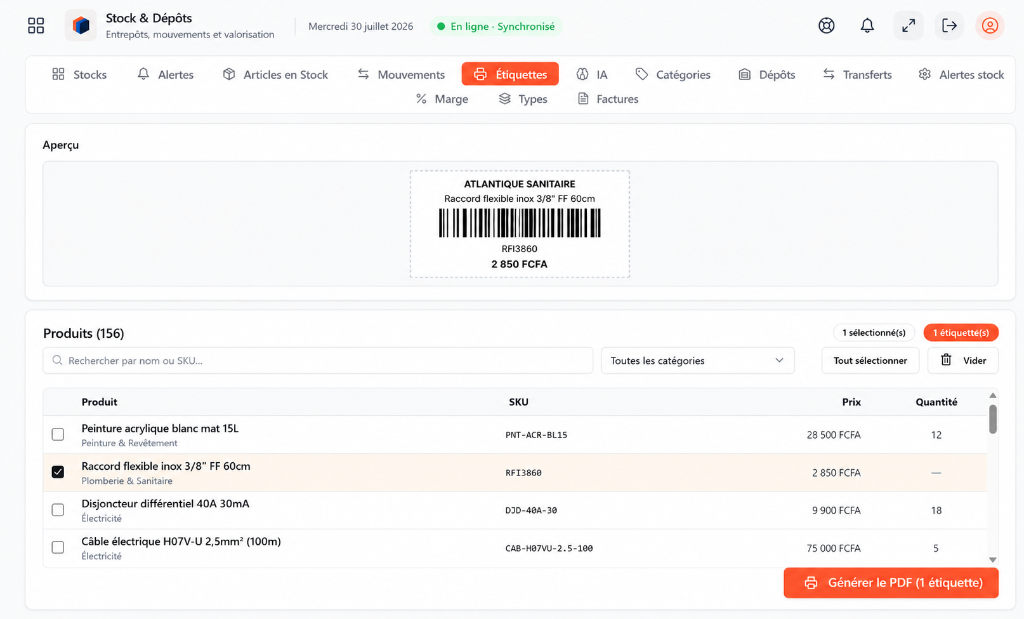Screen dimensions: 1024x619
Task: Switch to the Types tab
Action: 523,99
